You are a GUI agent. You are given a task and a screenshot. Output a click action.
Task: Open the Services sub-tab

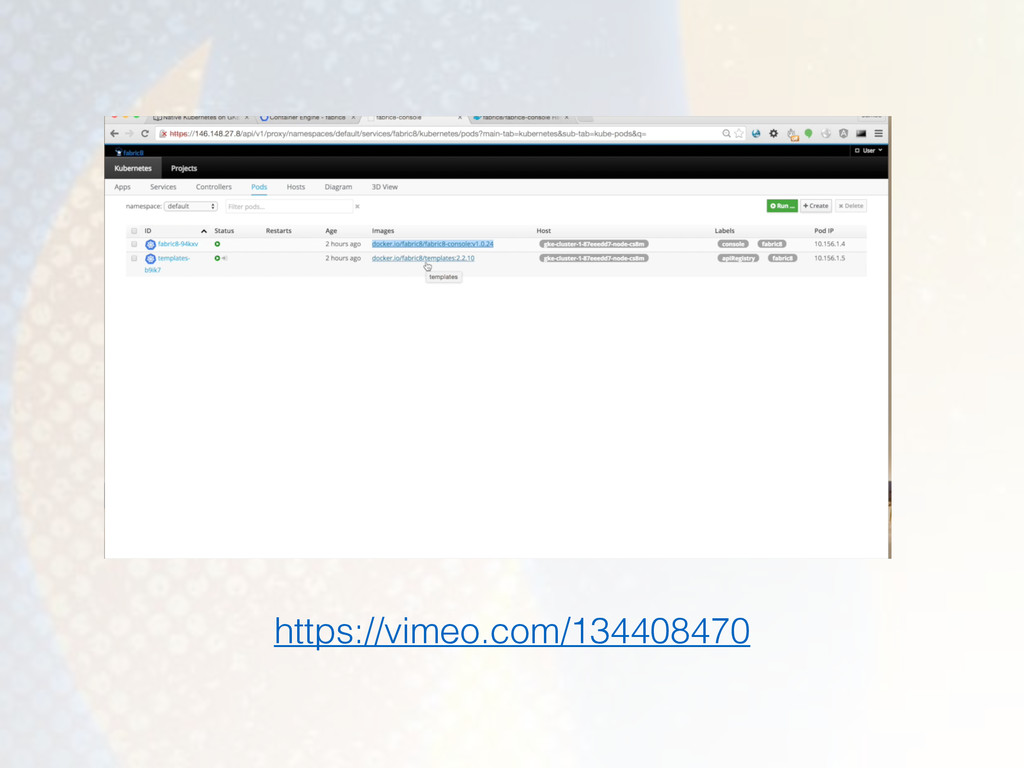pyautogui.click(x=163, y=187)
